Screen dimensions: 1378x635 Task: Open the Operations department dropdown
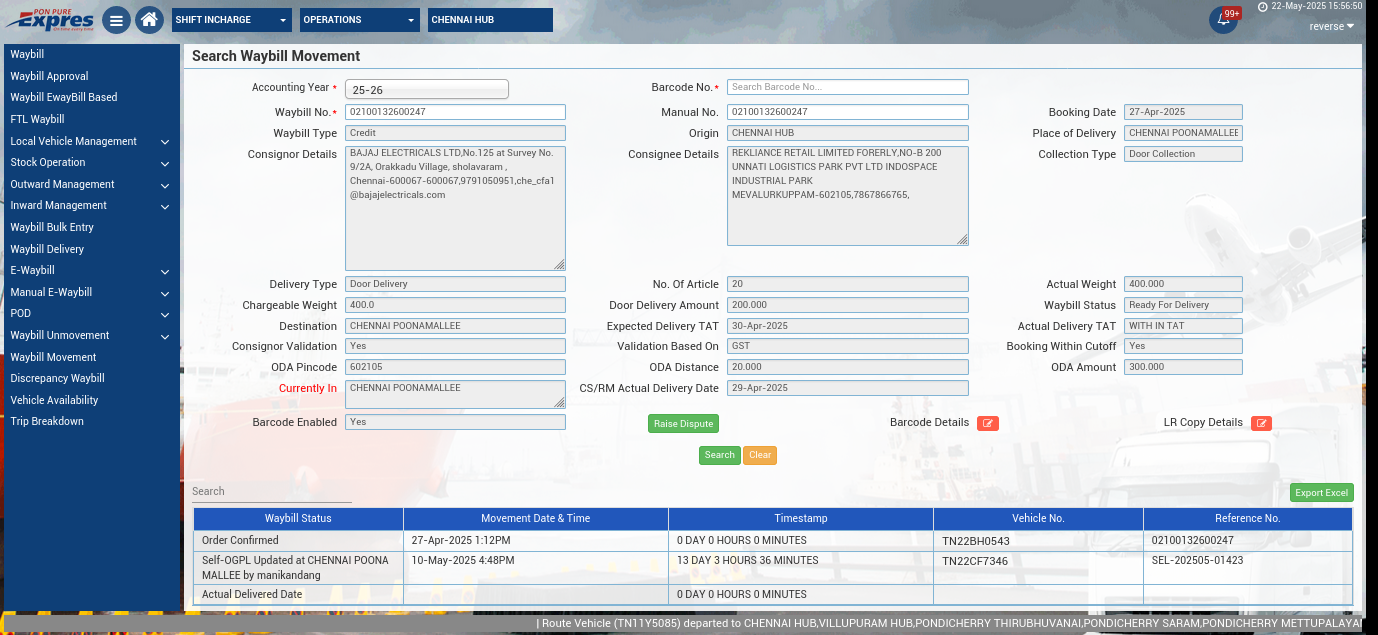click(360, 20)
